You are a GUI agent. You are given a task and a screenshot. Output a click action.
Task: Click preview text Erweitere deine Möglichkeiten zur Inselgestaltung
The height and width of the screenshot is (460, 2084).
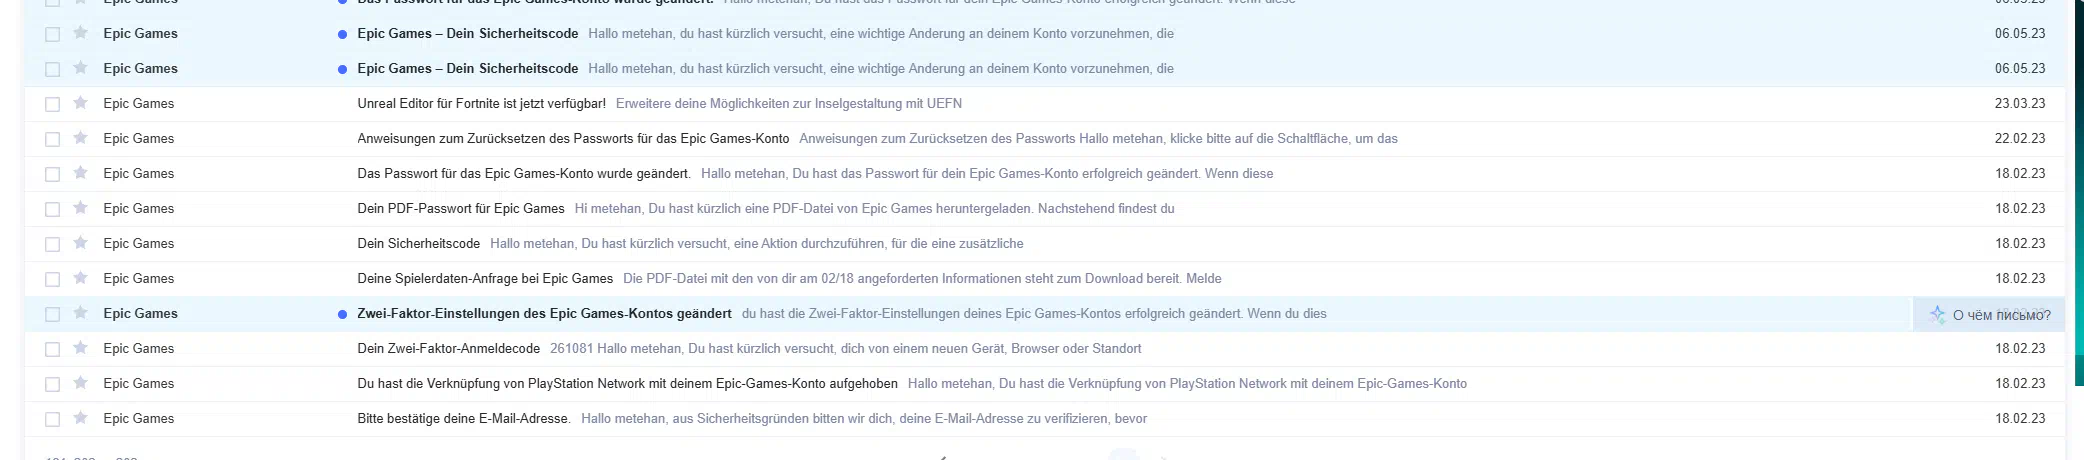(x=789, y=103)
